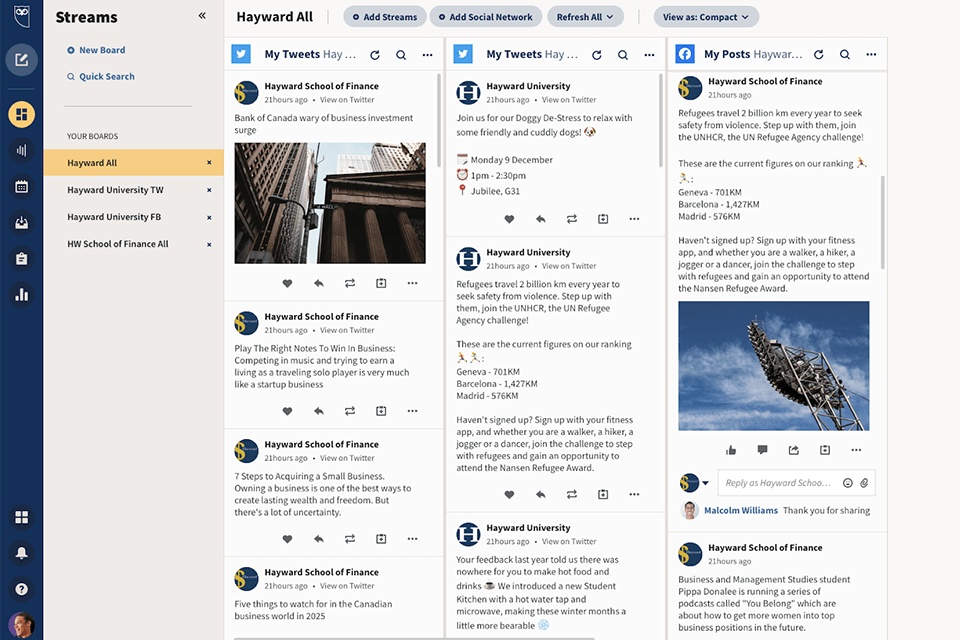Open View on Twitter for Bank of Canada tweet
Viewport: 960px width, 640px height.
pyautogui.click(x=347, y=100)
